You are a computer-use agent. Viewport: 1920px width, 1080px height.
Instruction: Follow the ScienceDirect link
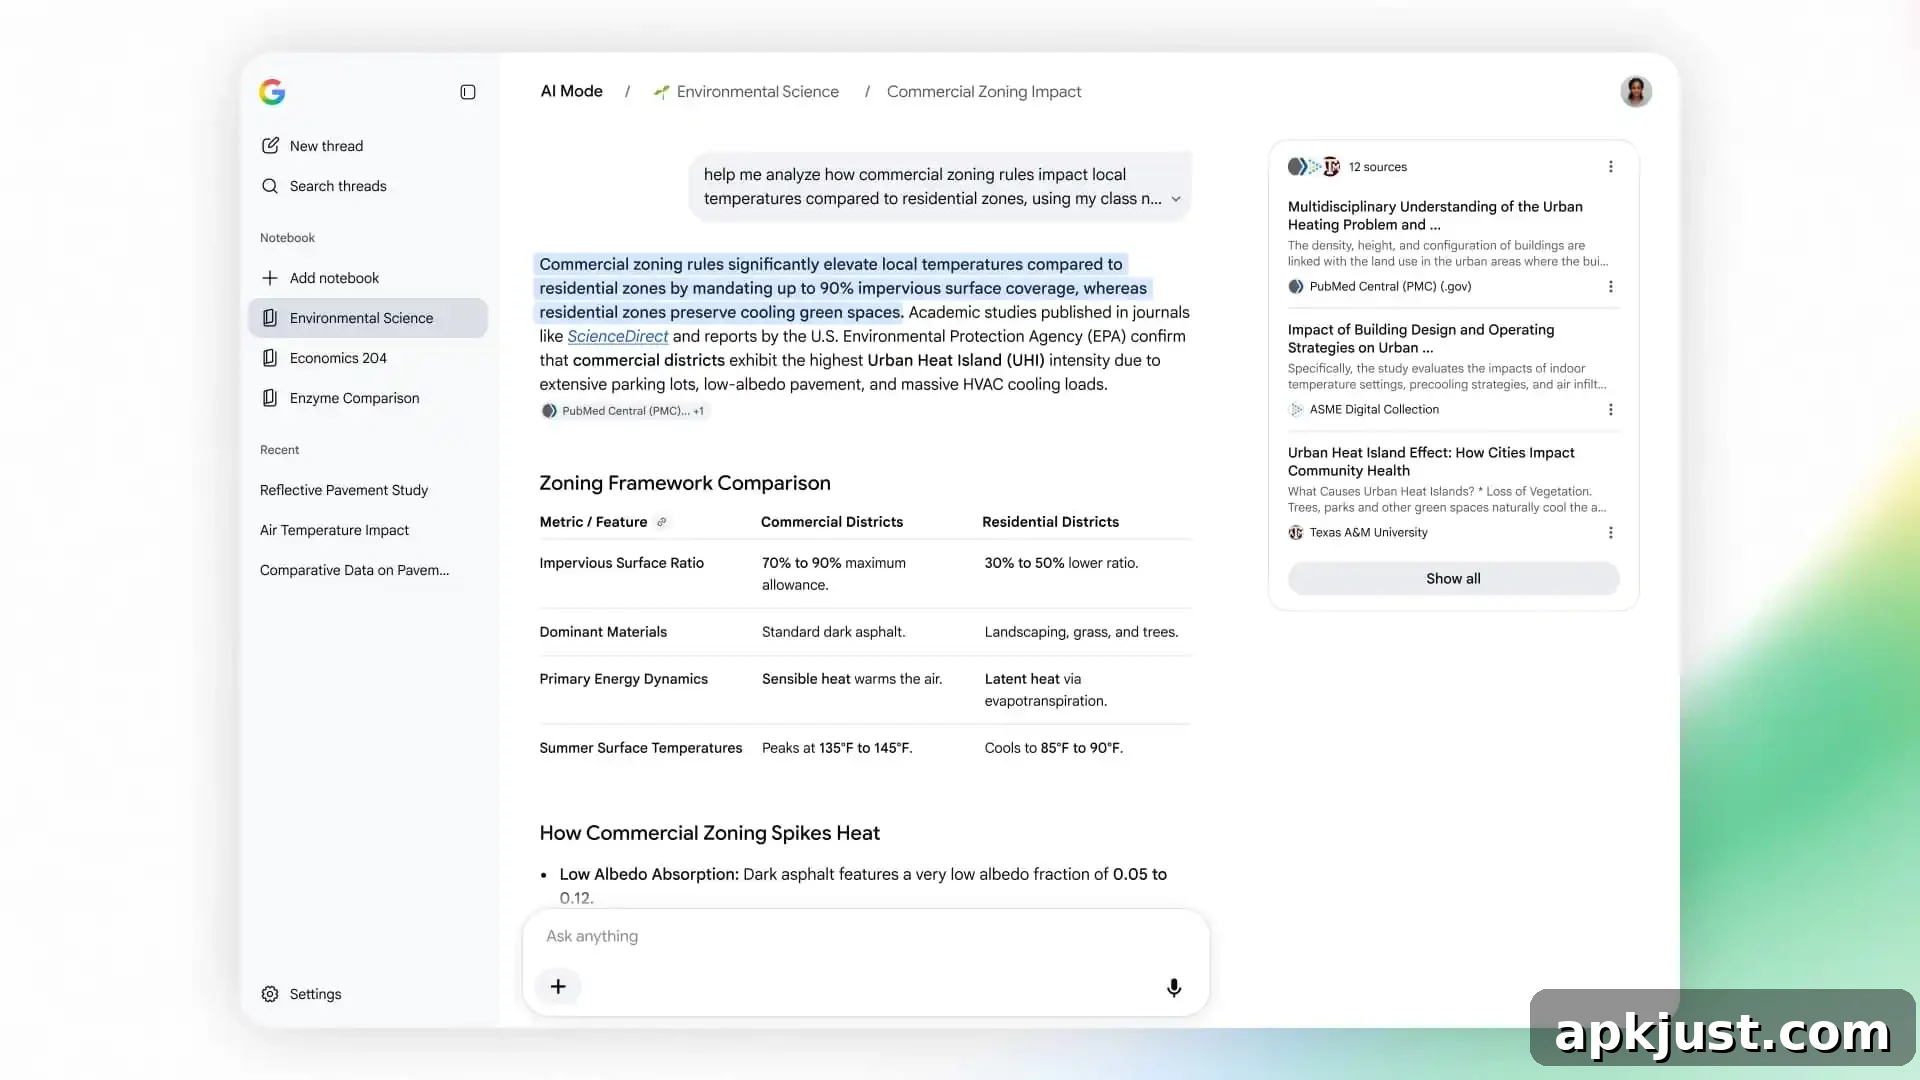click(617, 336)
